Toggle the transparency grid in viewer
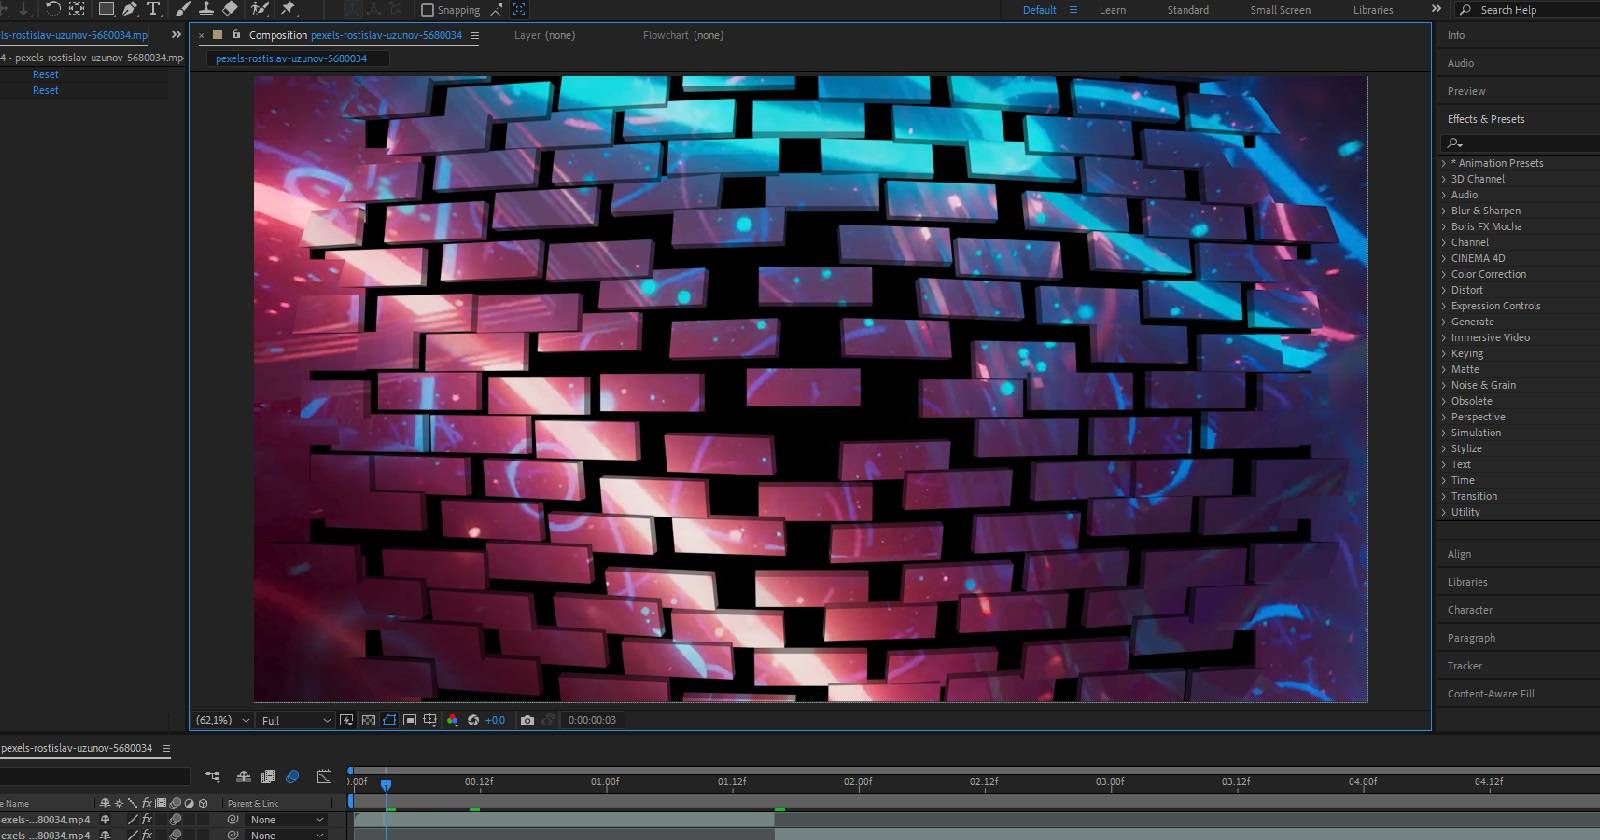Screen dimensions: 1600x840 368,720
